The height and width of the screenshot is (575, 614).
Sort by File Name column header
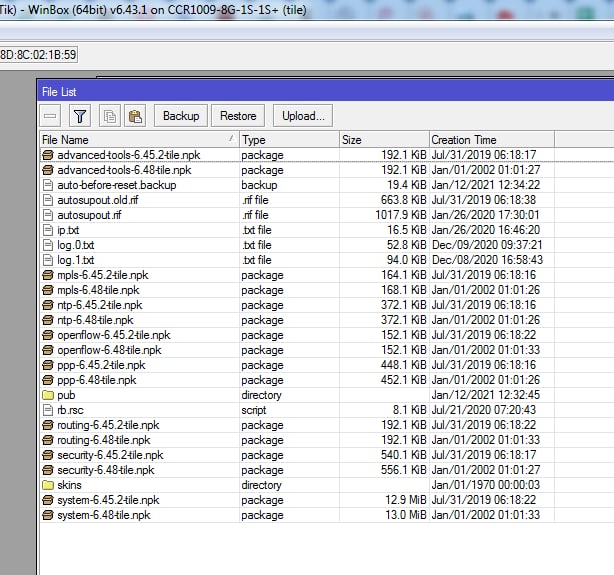(x=139, y=140)
